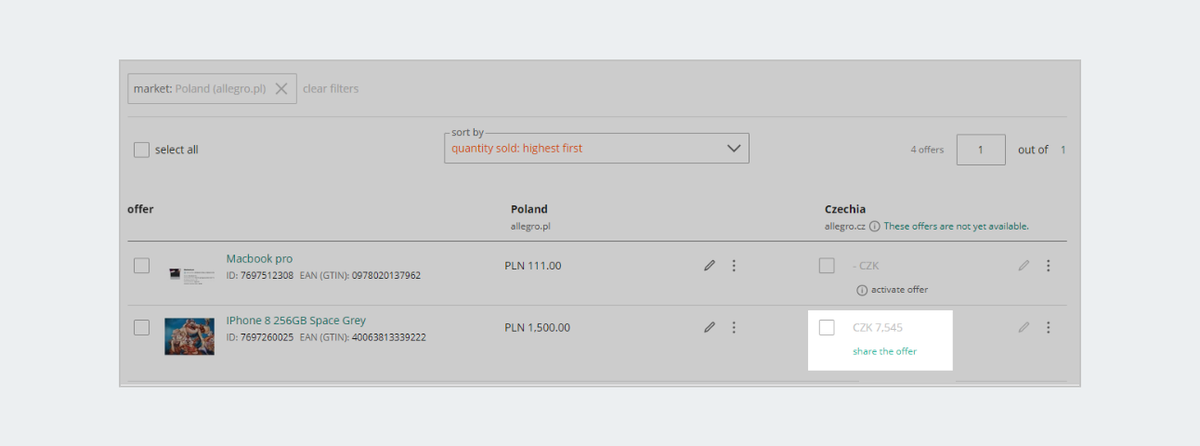Click the page number input field
Image resolution: width=1200 pixels, height=446 pixels.
pyautogui.click(x=981, y=149)
